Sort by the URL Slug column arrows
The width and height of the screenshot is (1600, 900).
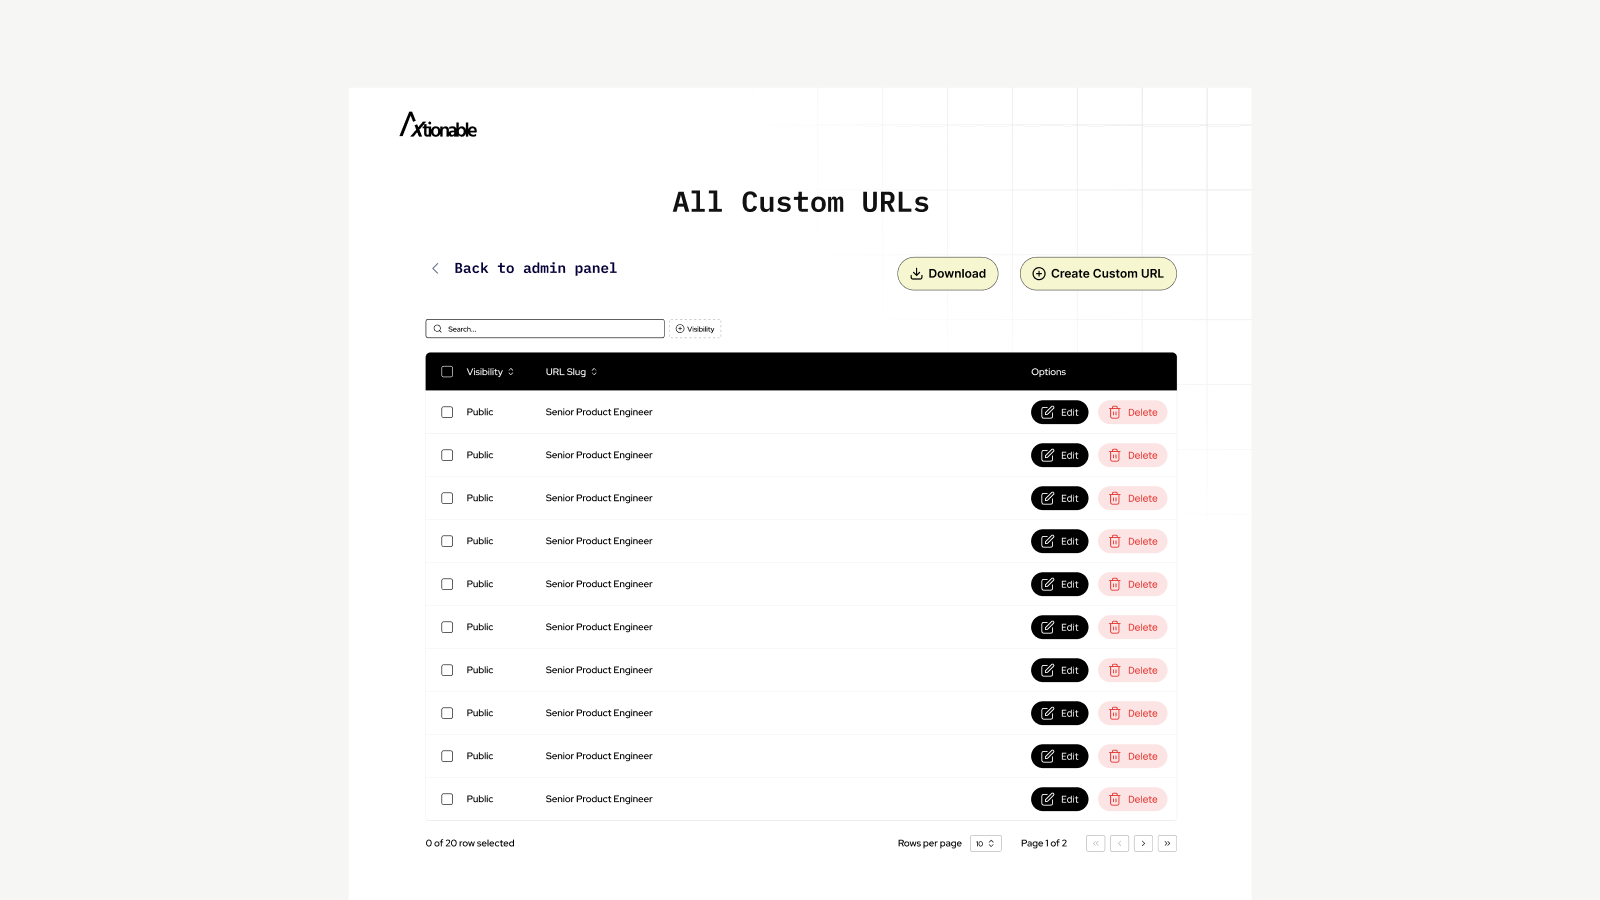coord(592,371)
